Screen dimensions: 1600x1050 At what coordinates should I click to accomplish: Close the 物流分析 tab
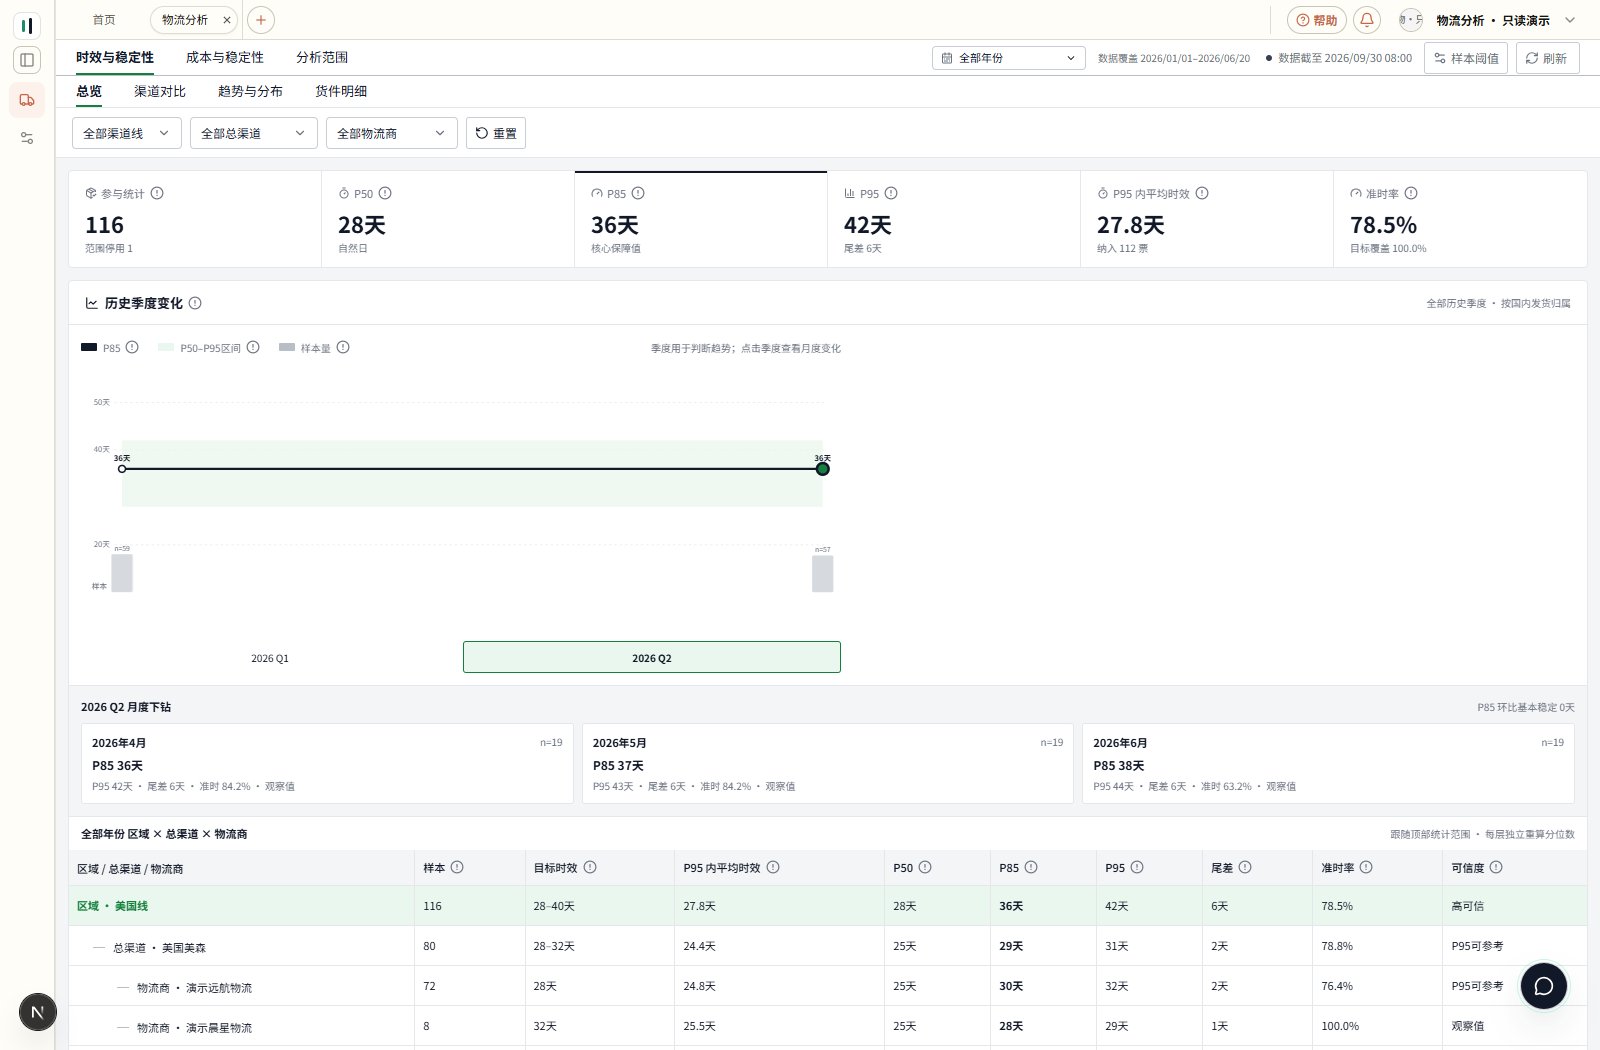(227, 20)
